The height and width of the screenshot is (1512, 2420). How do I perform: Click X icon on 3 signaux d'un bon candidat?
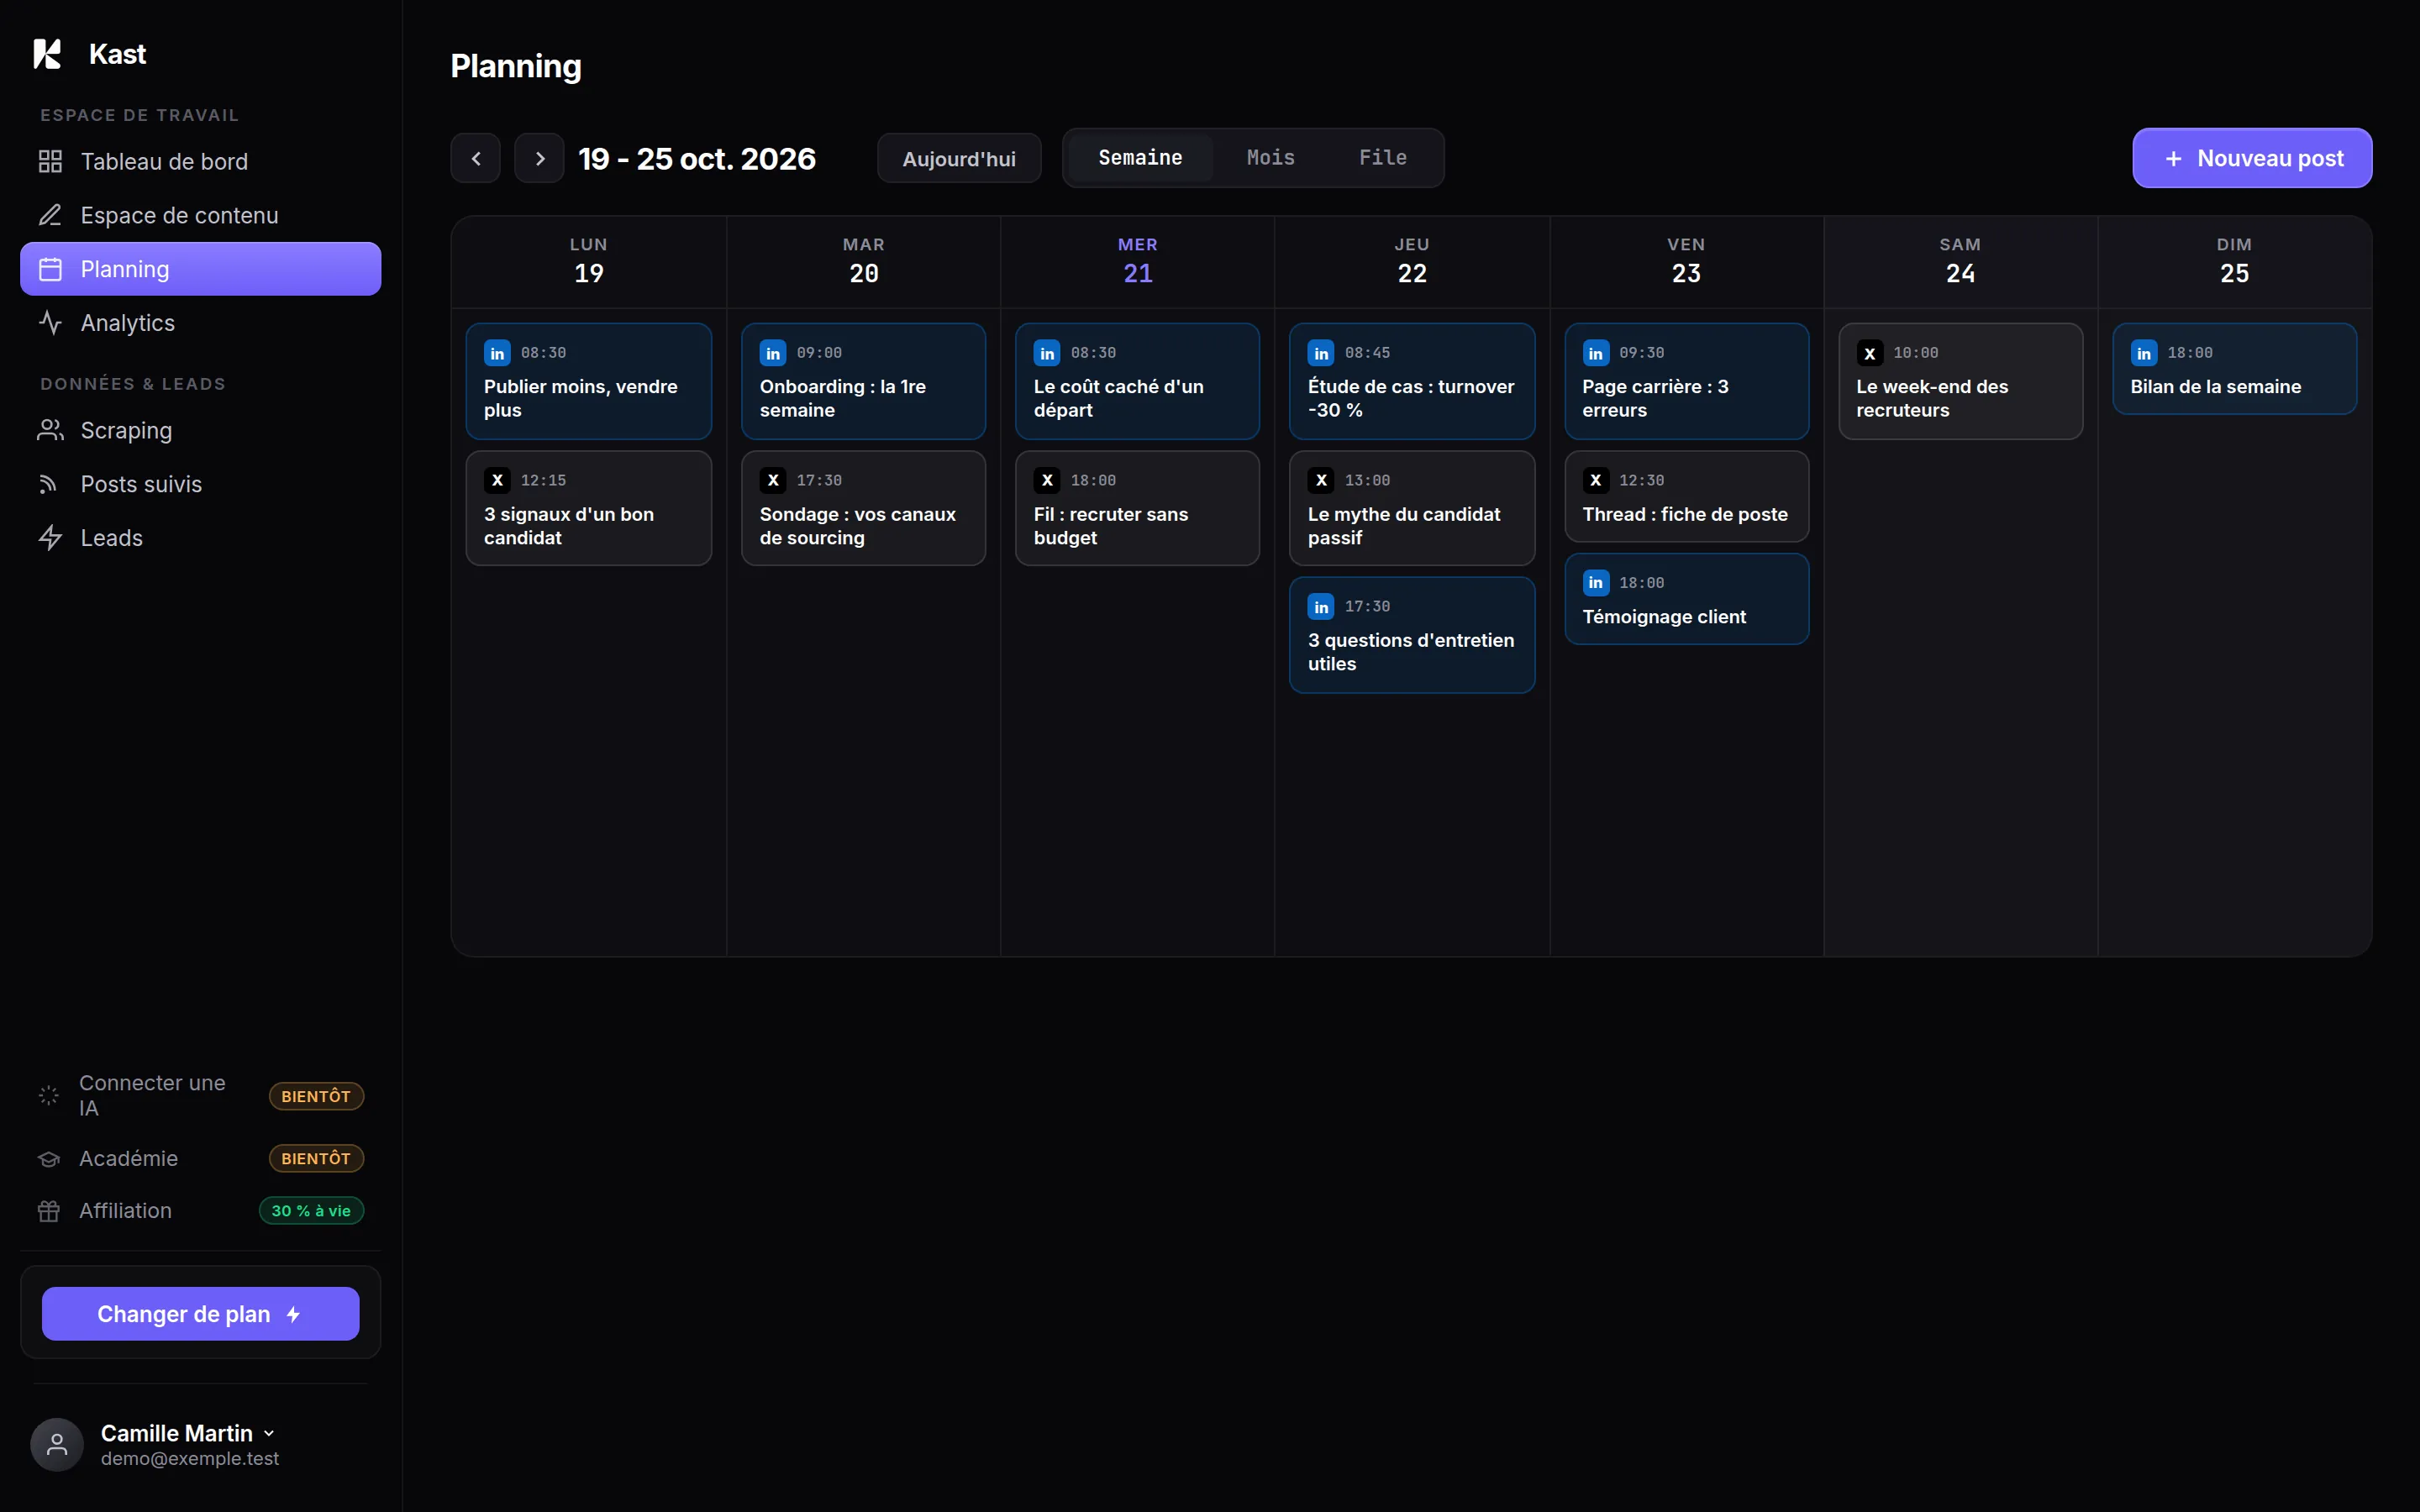point(497,480)
